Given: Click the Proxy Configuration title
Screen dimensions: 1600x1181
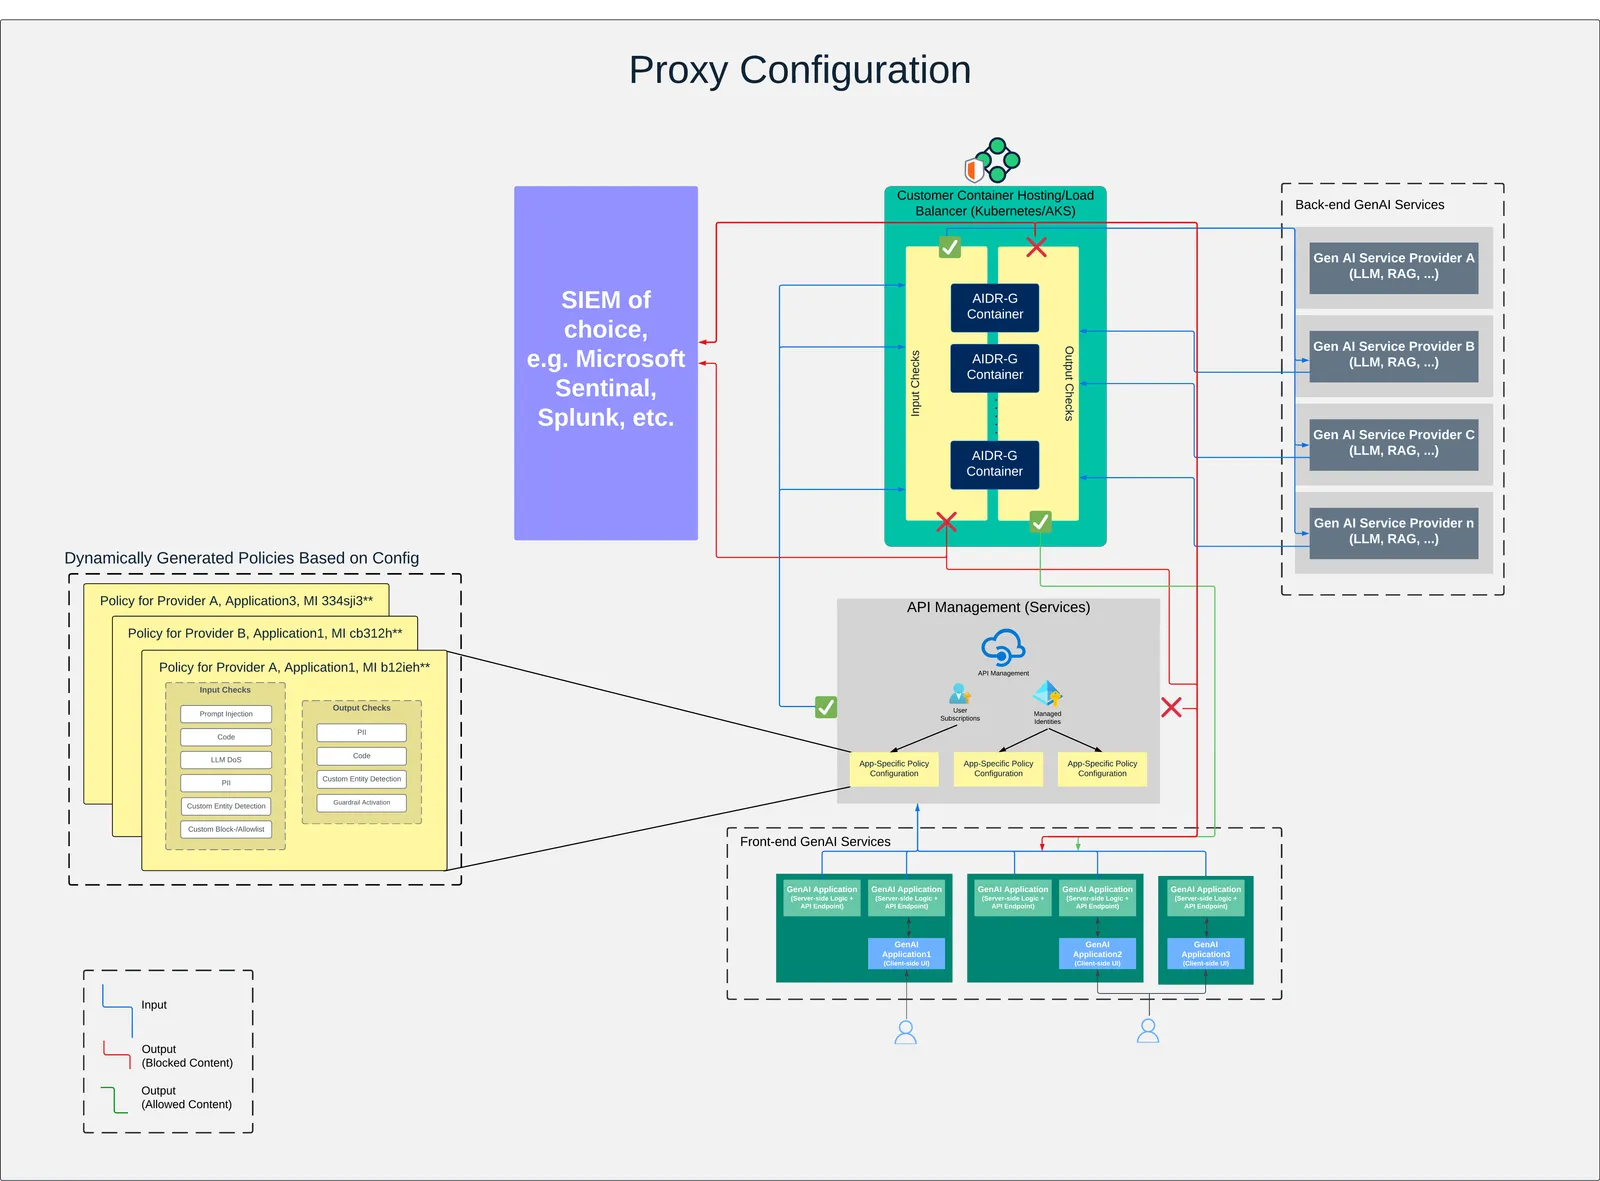Looking at the screenshot, I should pyautogui.click(x=800, y=70).
